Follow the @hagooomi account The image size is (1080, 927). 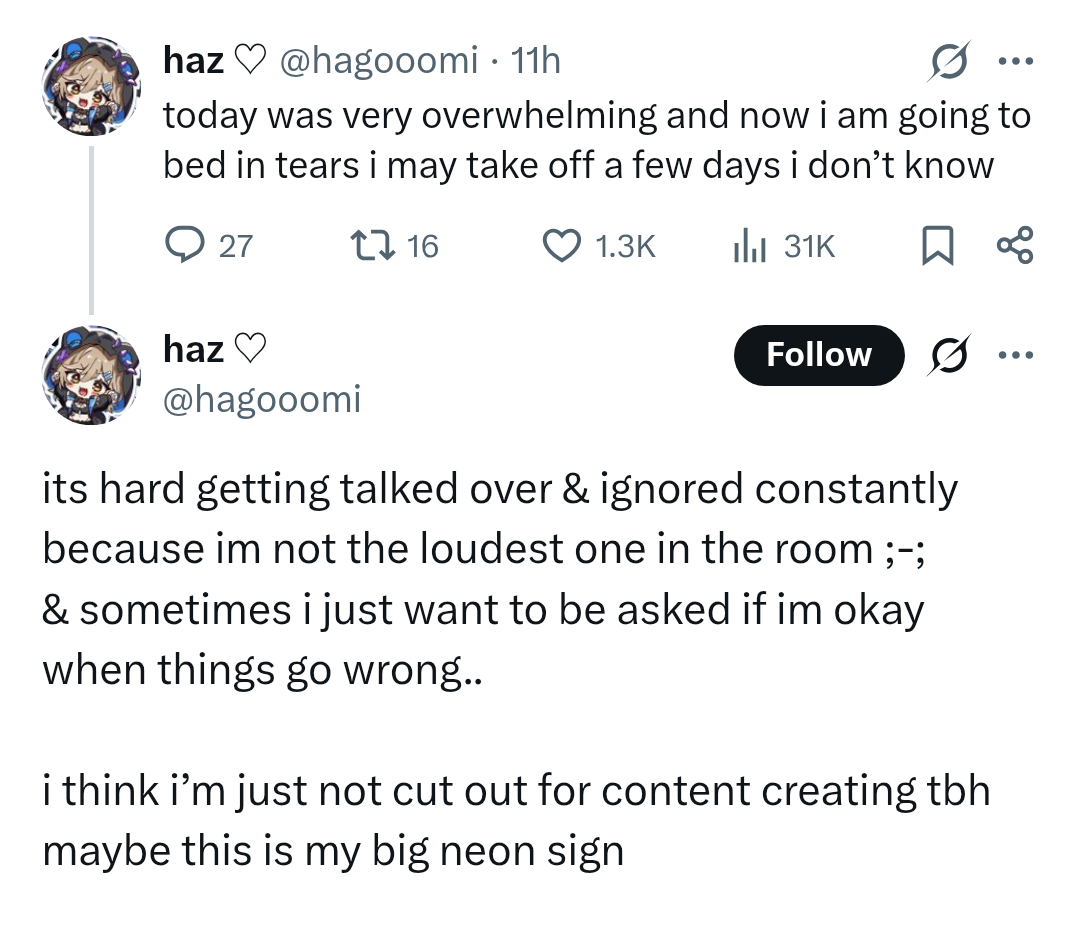[x=819, y=355]
